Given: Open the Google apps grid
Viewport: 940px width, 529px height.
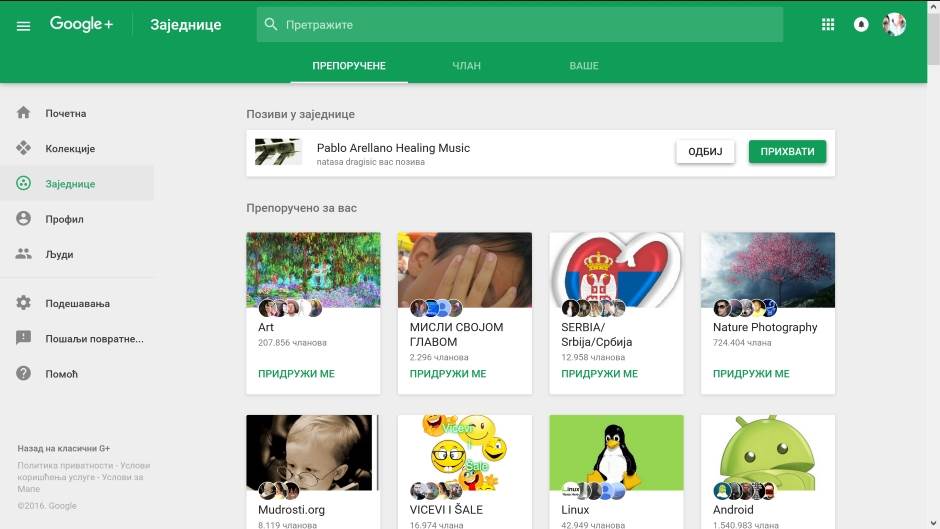Looking at the screenshot, I should [827, 25].
